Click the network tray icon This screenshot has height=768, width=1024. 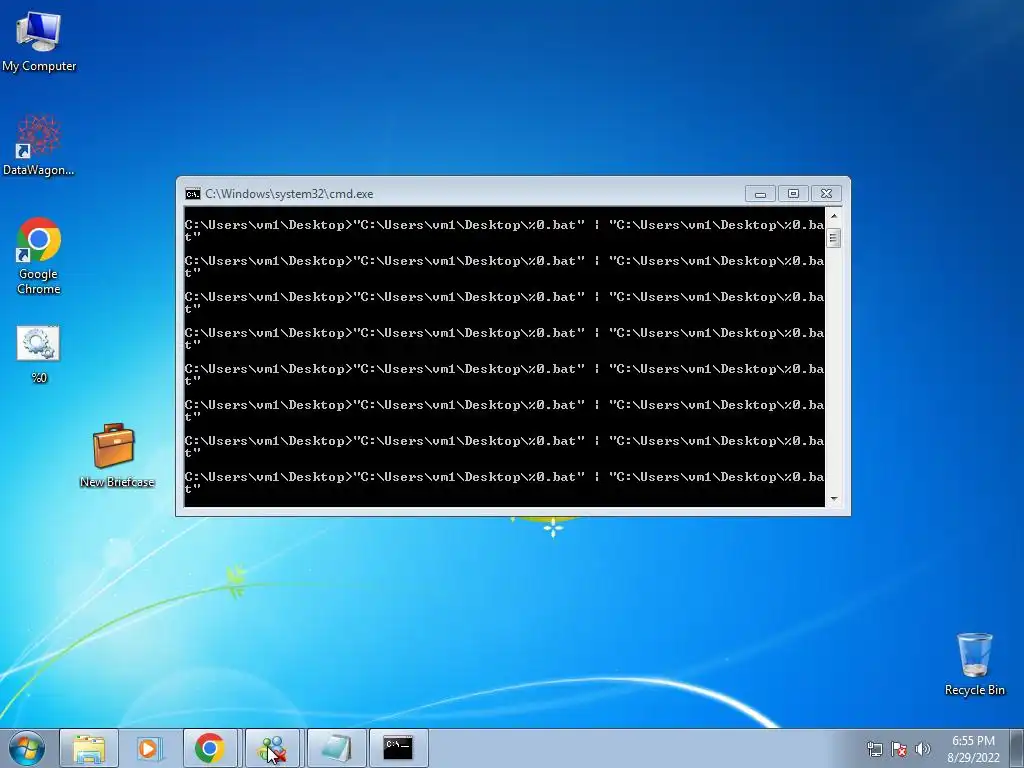point(874,749)
